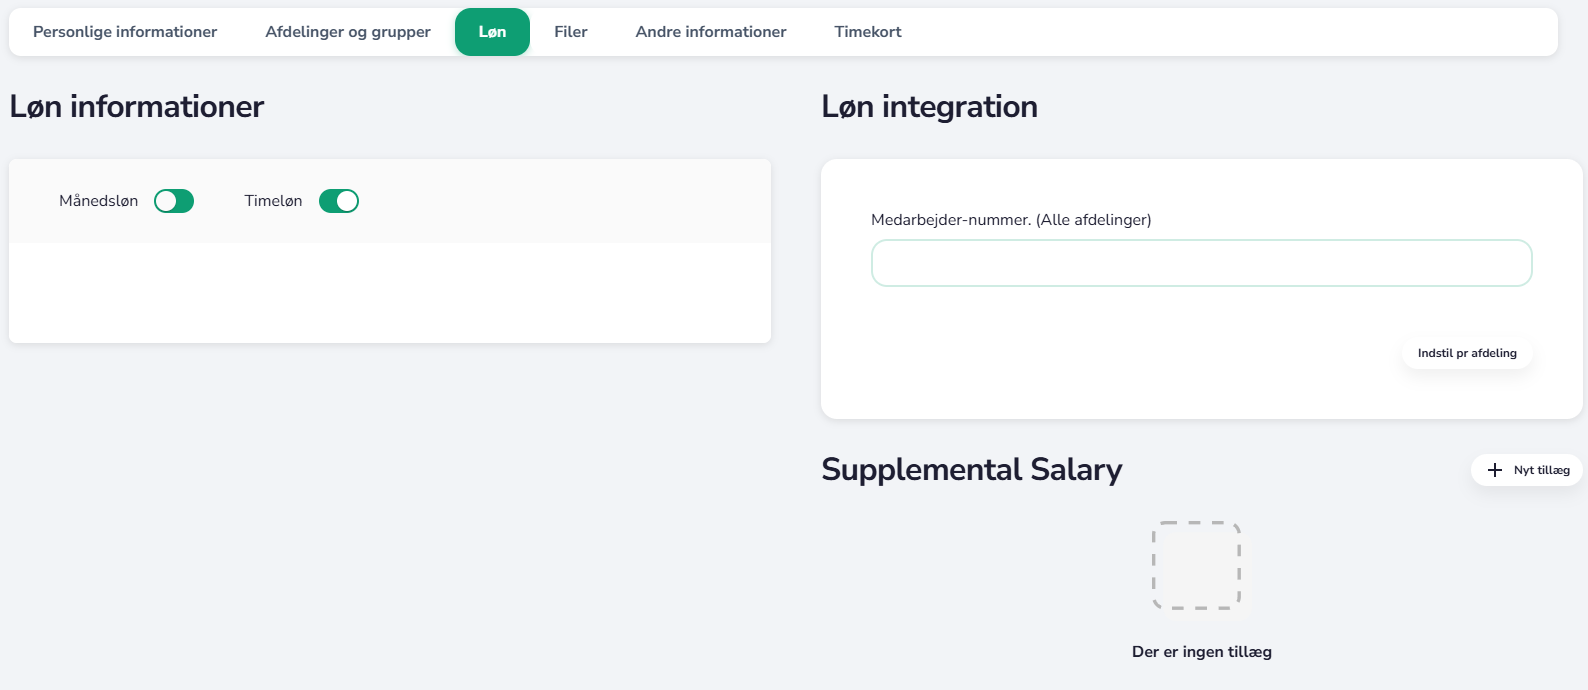This screenshot has width=1588, height=690.
Task: Select the active Løn tab
Action: click(x=492, y=32)
